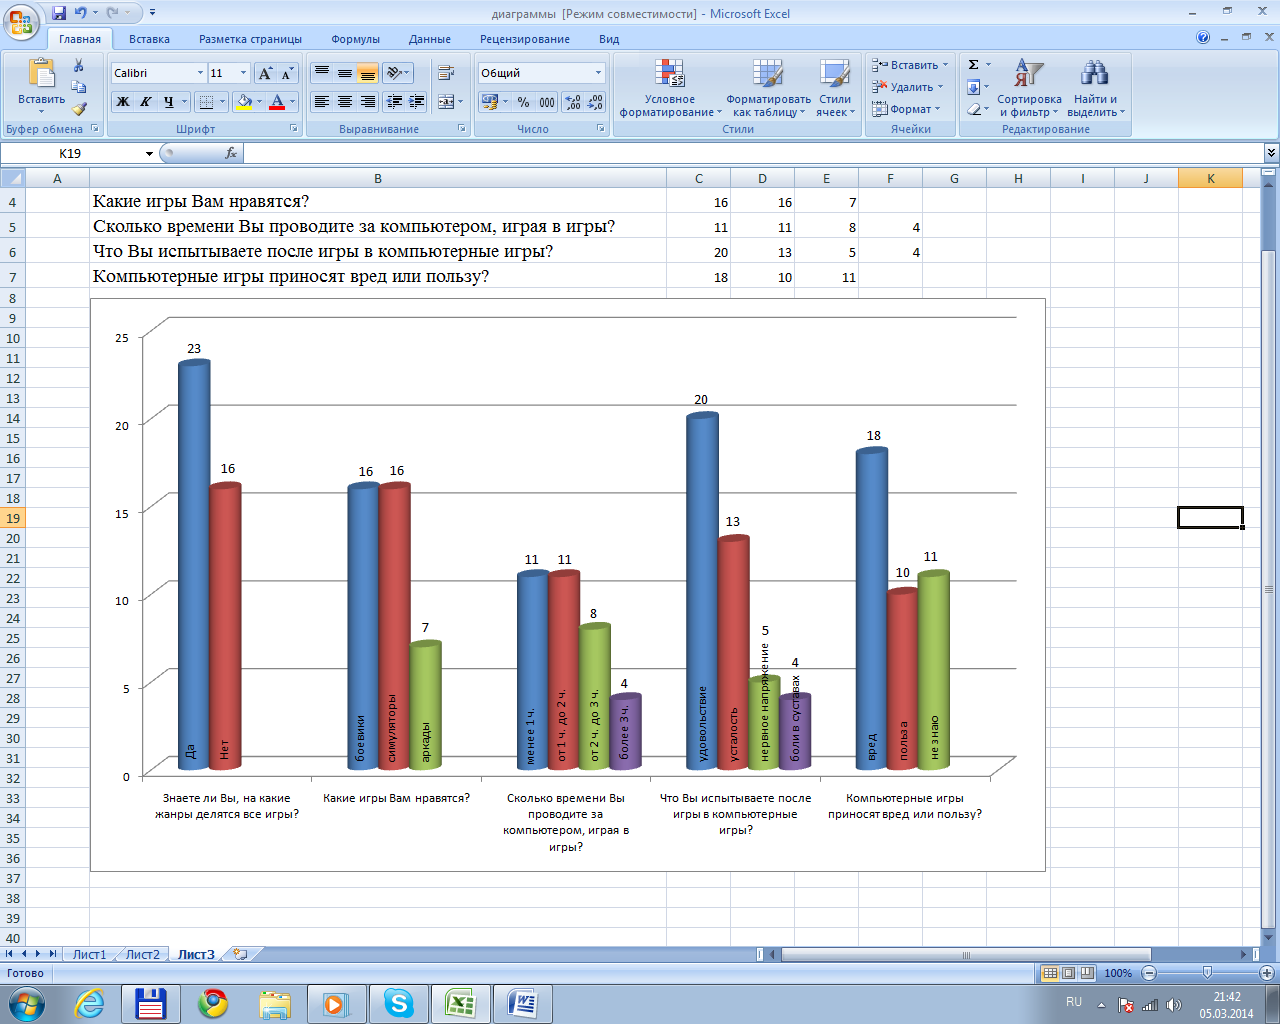Viewport: 1280px width, 1024px height.
Task: Click the insert function fx icon
Action: (231, 153)
